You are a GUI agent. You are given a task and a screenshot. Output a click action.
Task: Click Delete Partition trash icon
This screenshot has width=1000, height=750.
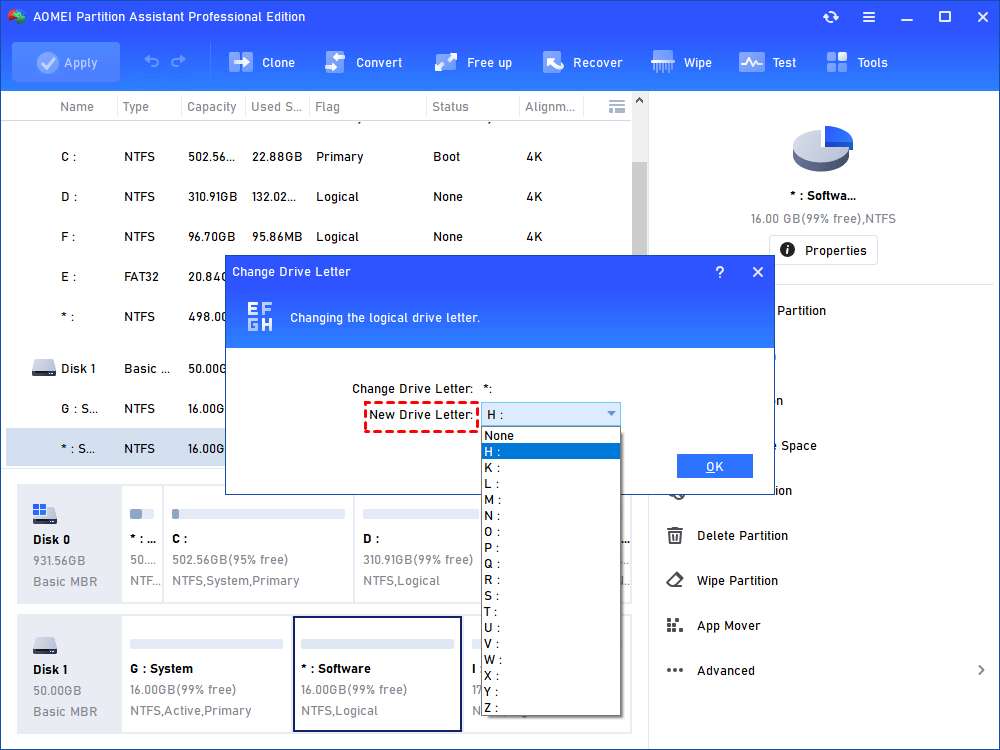tap(675, 535)
